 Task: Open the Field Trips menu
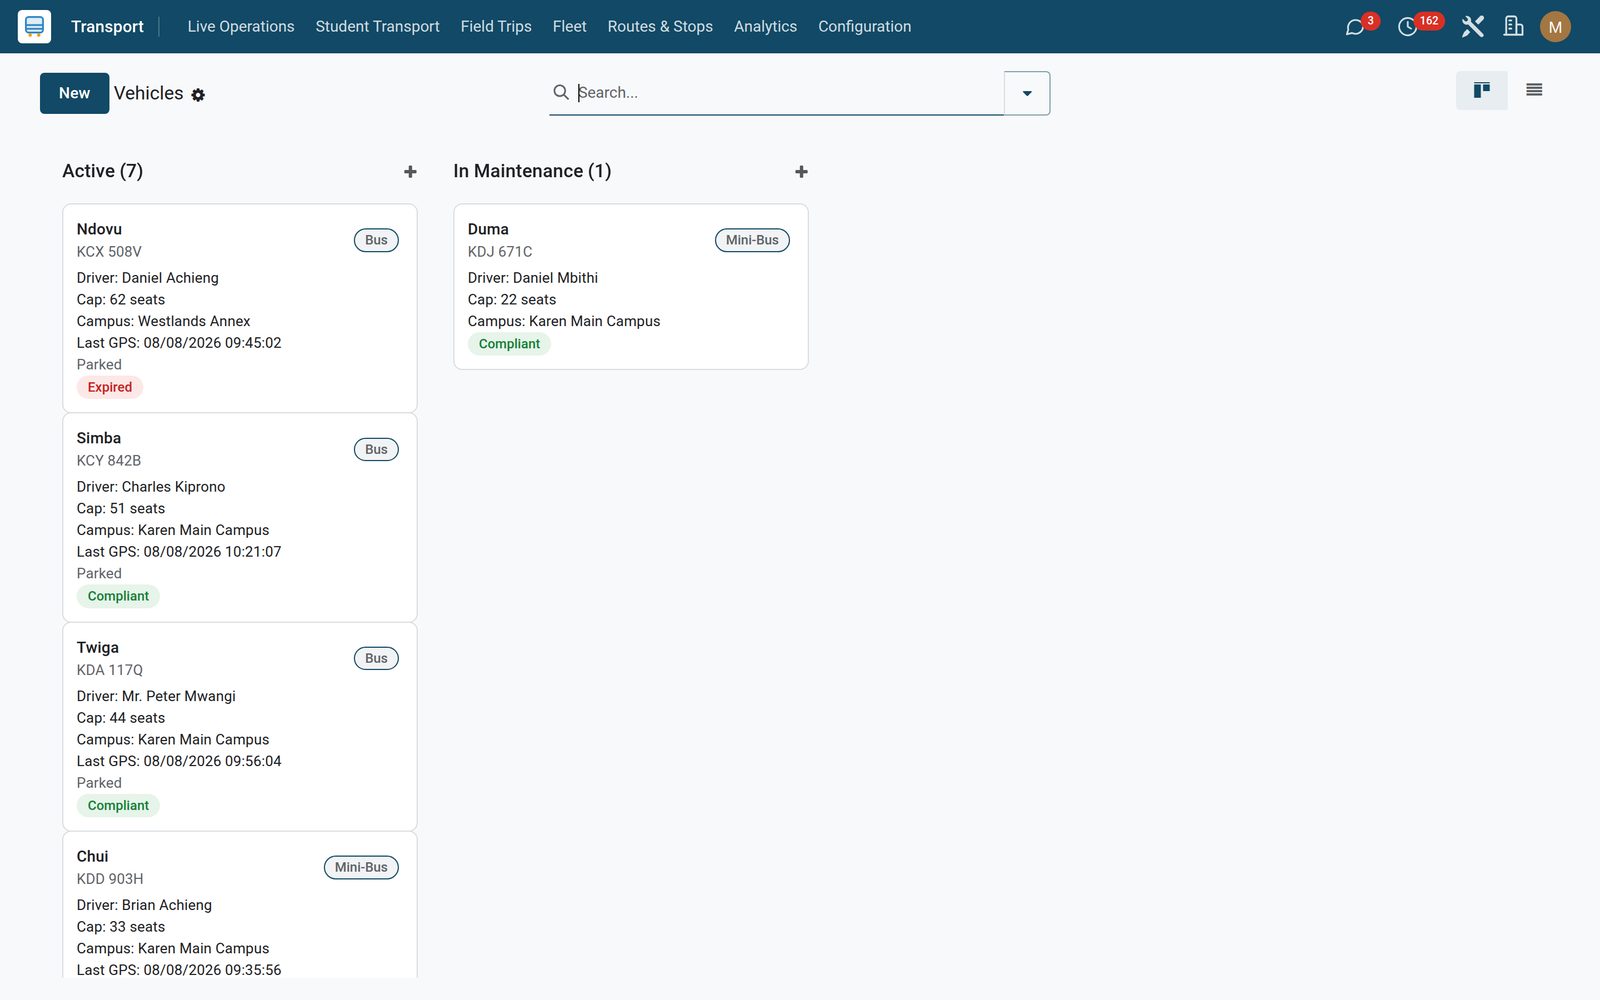[496, 26]
